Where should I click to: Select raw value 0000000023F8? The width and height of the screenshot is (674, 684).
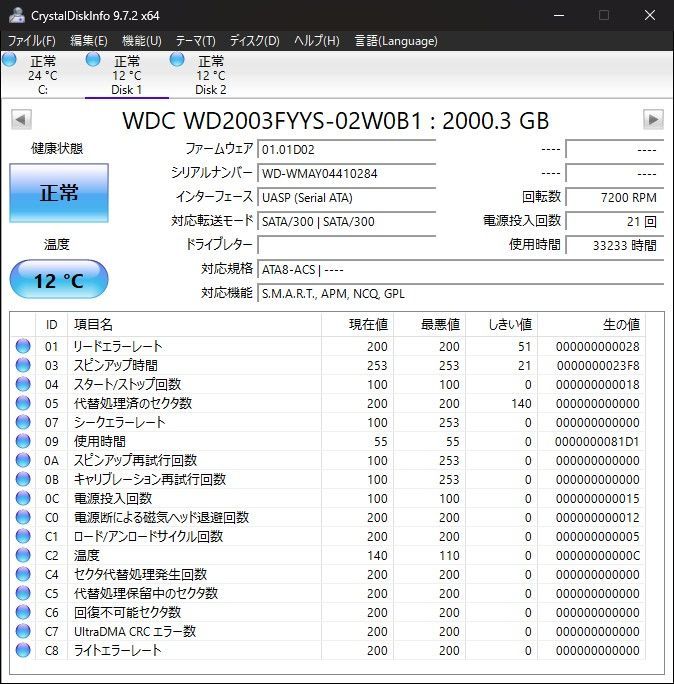(x=598, y=366)
